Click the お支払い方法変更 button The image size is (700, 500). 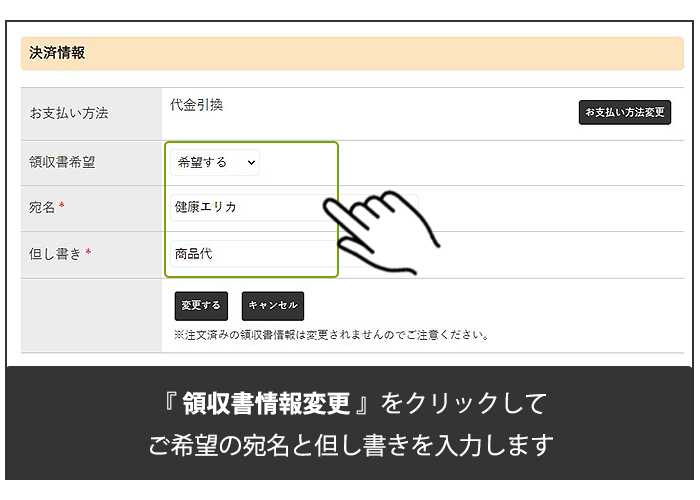point(625,112)
